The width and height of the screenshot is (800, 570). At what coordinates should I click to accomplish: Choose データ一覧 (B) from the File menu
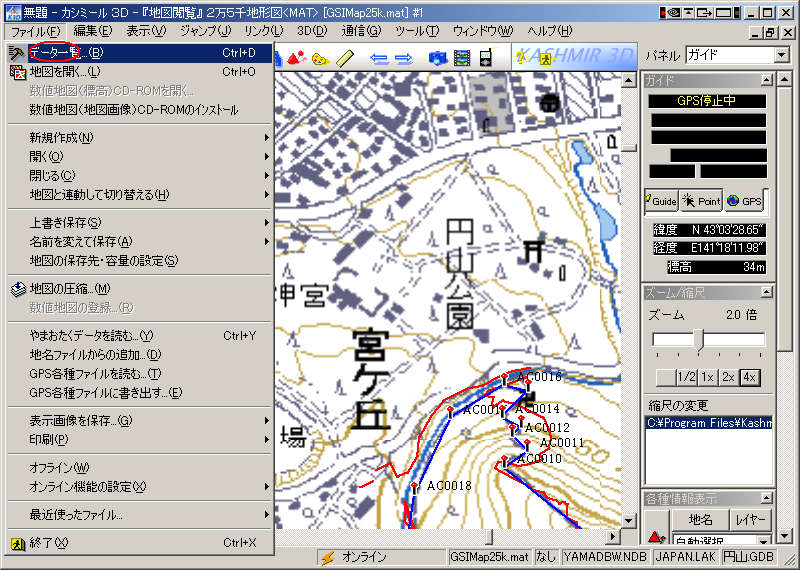coord(140,53)
